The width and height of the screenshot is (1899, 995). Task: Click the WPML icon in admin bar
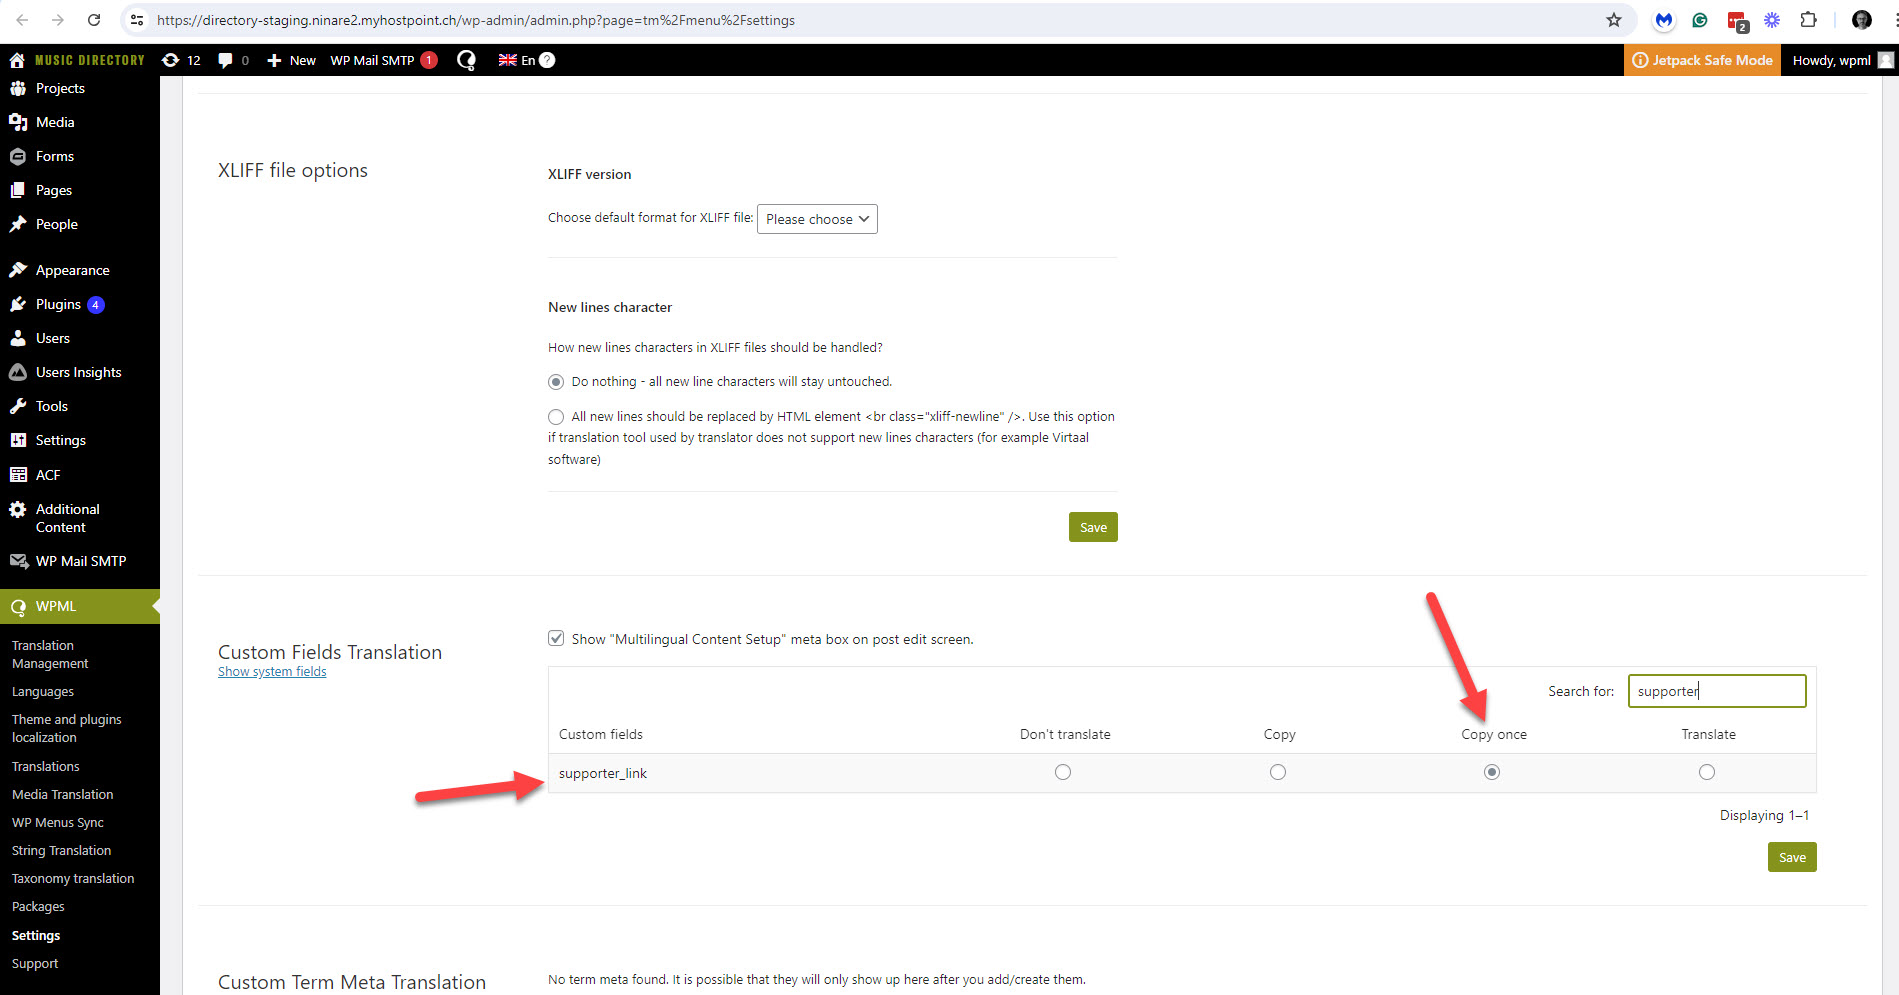(x=466, y=60)
